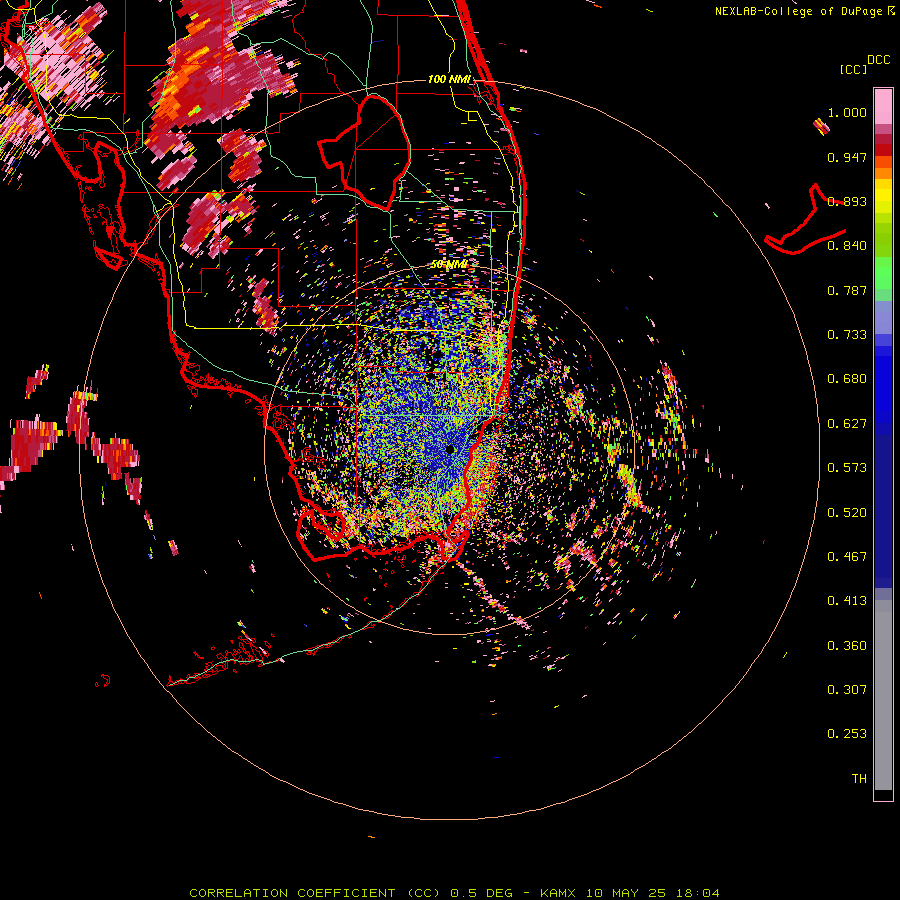The height and width of the screenshot is (900, 900).
Task: Click the 18:04 timestamp in the caption
Action: 699,893
